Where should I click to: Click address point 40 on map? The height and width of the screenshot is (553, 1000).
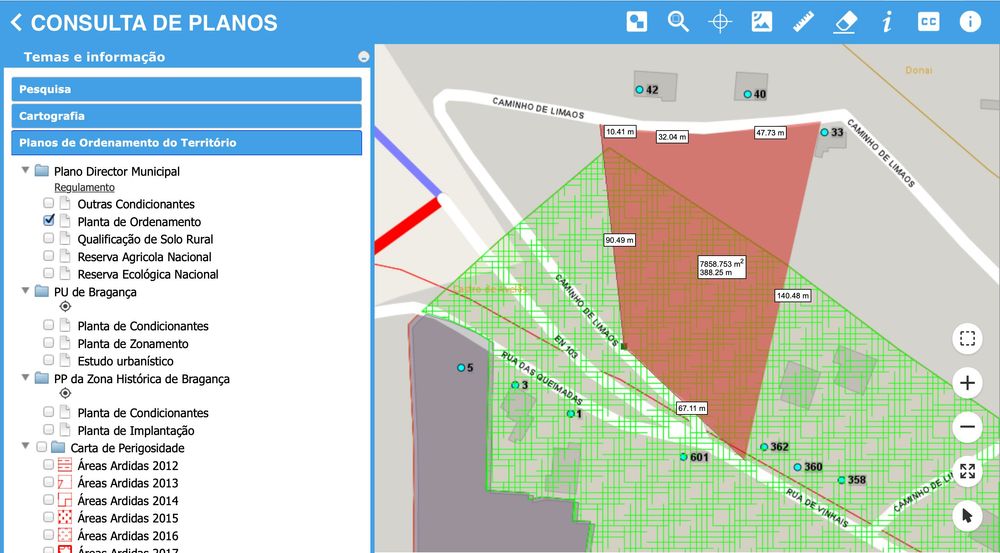[747, 94]
